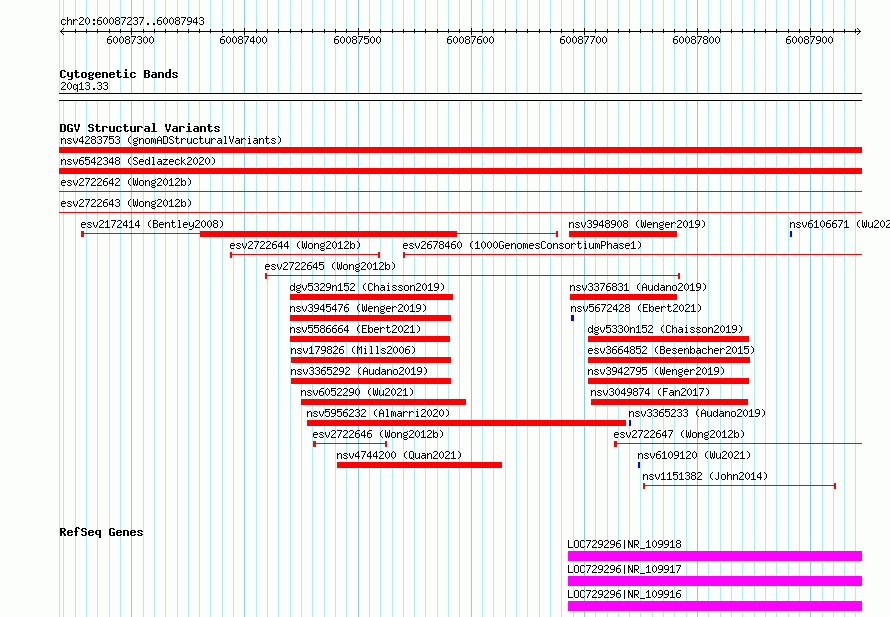Open the nsv3365233 (Audano2019) label
The height and width of the screenshot is (617, 890).
point(697,413)
